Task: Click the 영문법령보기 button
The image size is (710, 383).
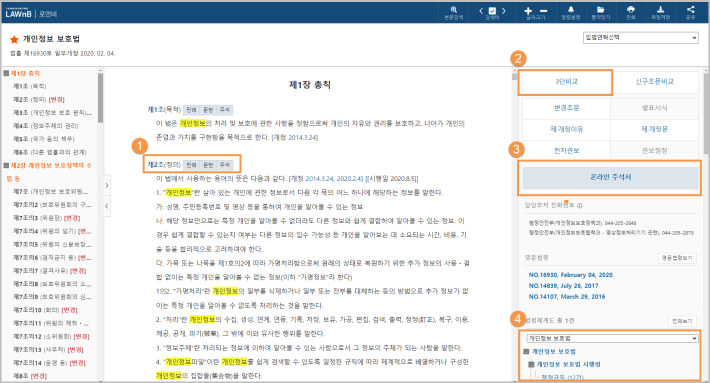Action: pyautogui.click(x=677, y=258)
